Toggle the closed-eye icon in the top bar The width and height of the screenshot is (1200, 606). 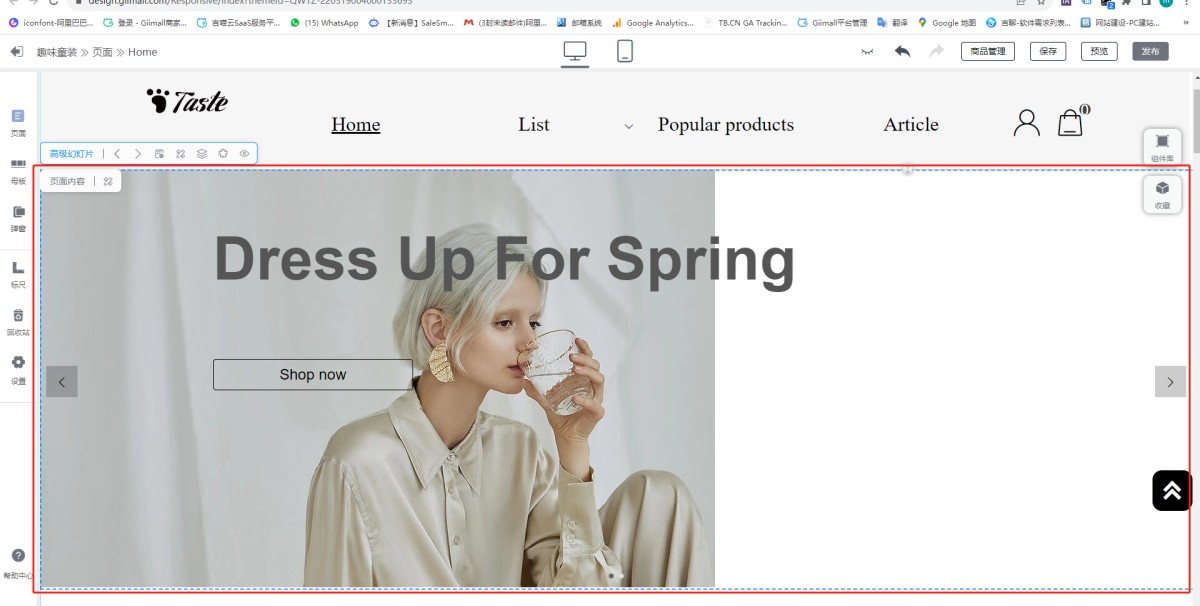coord(867,51)
